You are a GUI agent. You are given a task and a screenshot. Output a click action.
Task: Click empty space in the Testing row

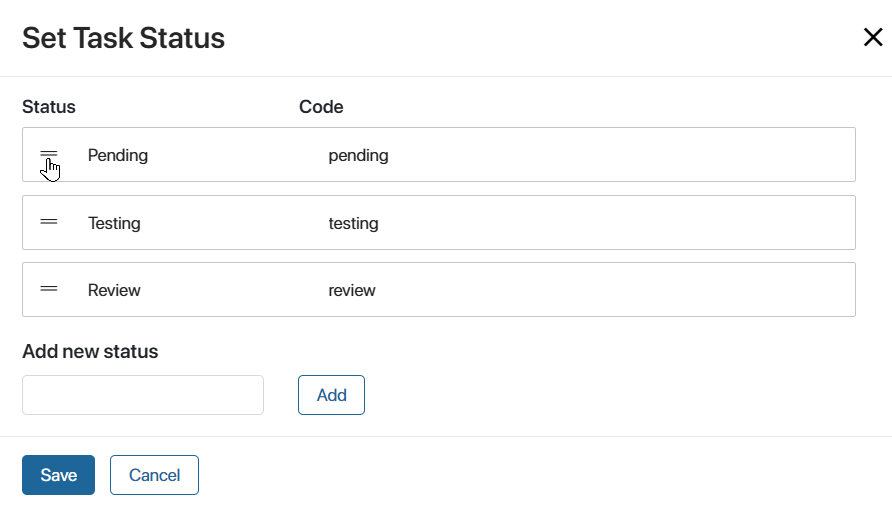pyautogui.click(x=614, y=222)
